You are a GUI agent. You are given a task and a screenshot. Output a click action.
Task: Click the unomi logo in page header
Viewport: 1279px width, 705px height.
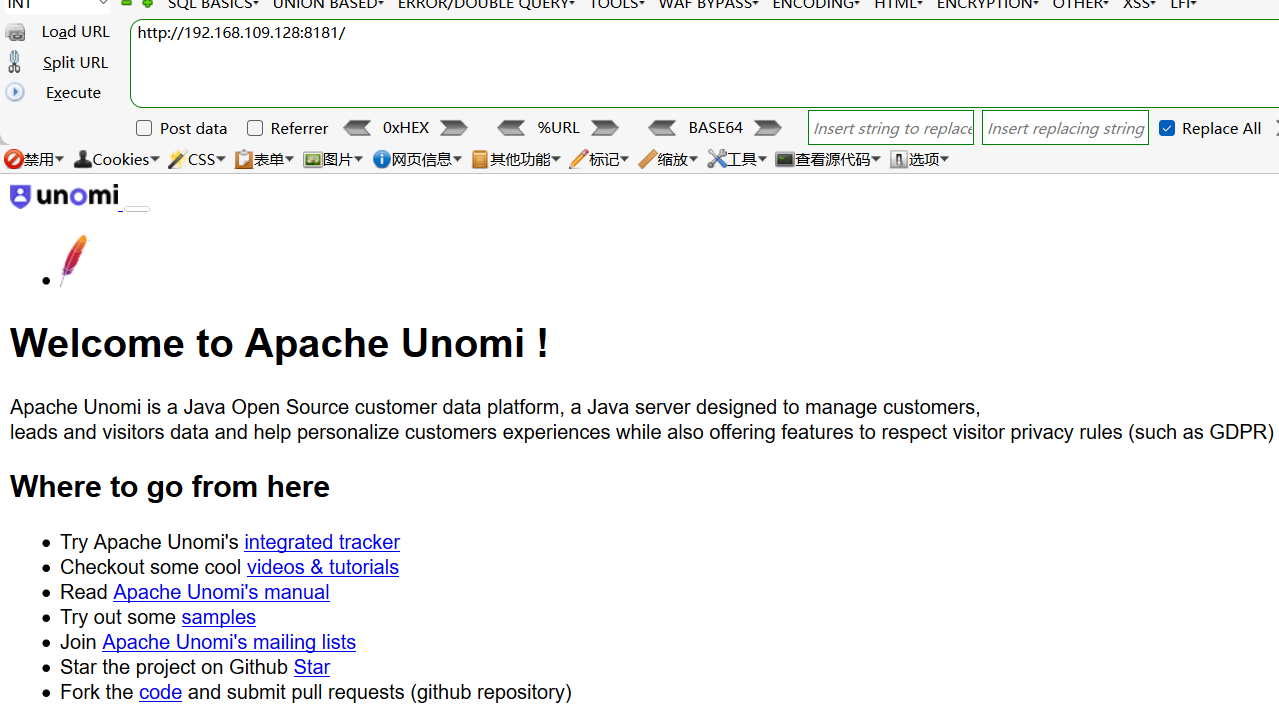(64, 196)
